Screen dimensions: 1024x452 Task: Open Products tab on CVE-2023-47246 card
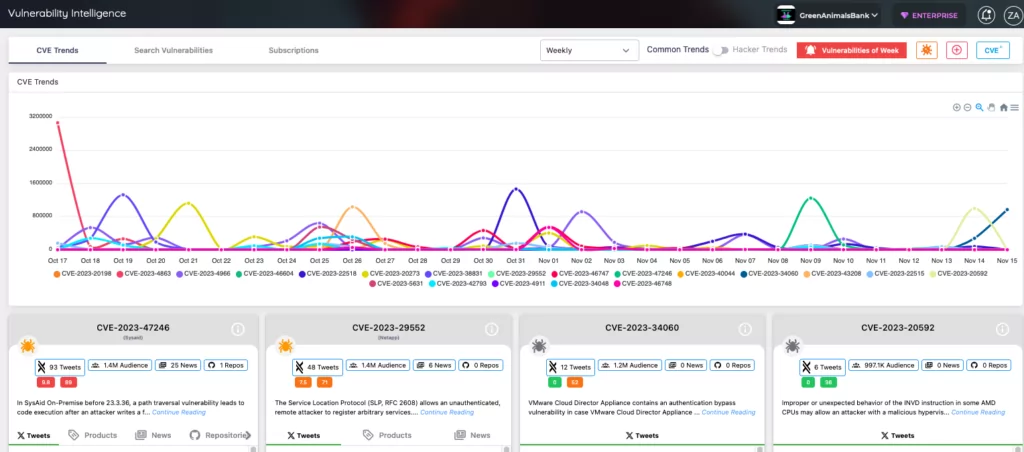point(93,435)
